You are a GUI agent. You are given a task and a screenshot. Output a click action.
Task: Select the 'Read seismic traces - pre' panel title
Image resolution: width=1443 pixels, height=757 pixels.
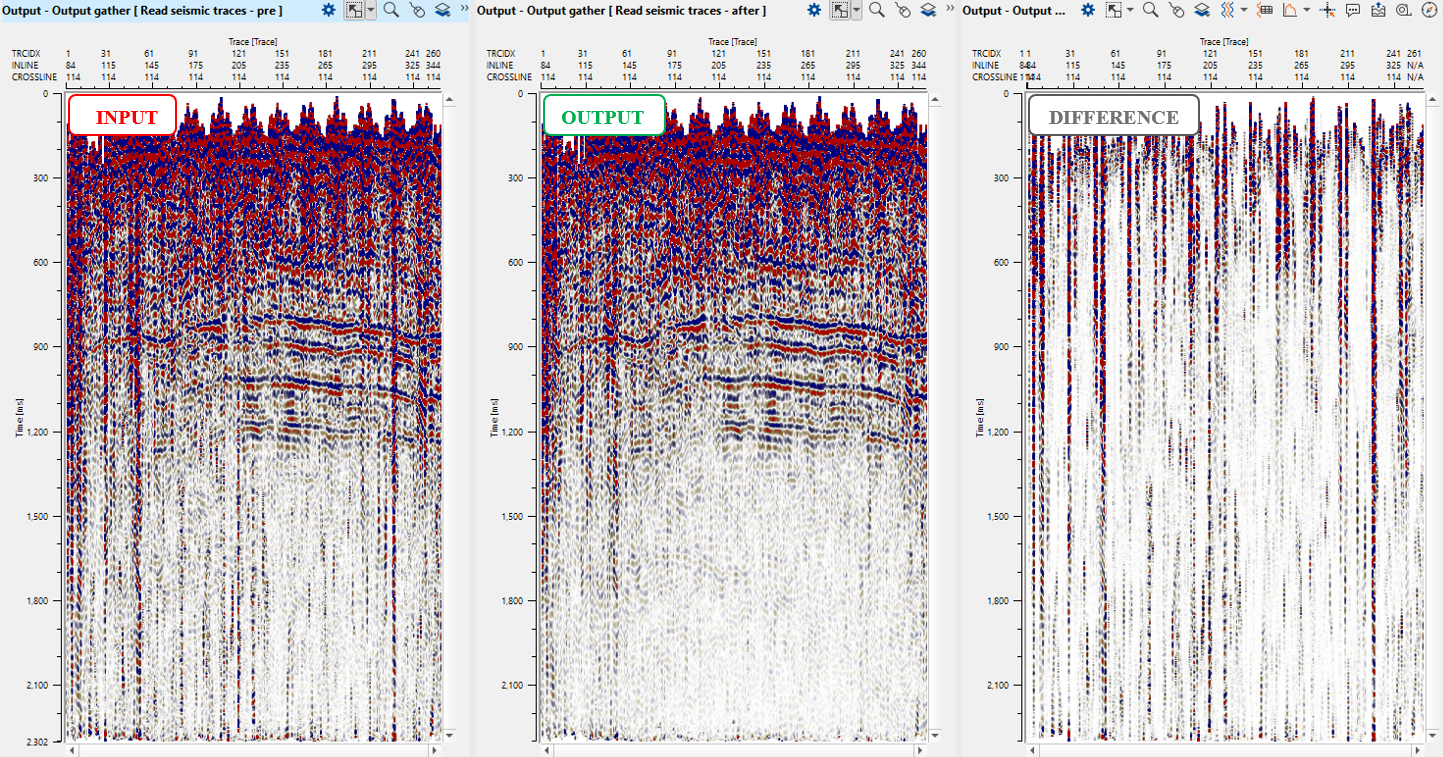[x=142, y=10]
